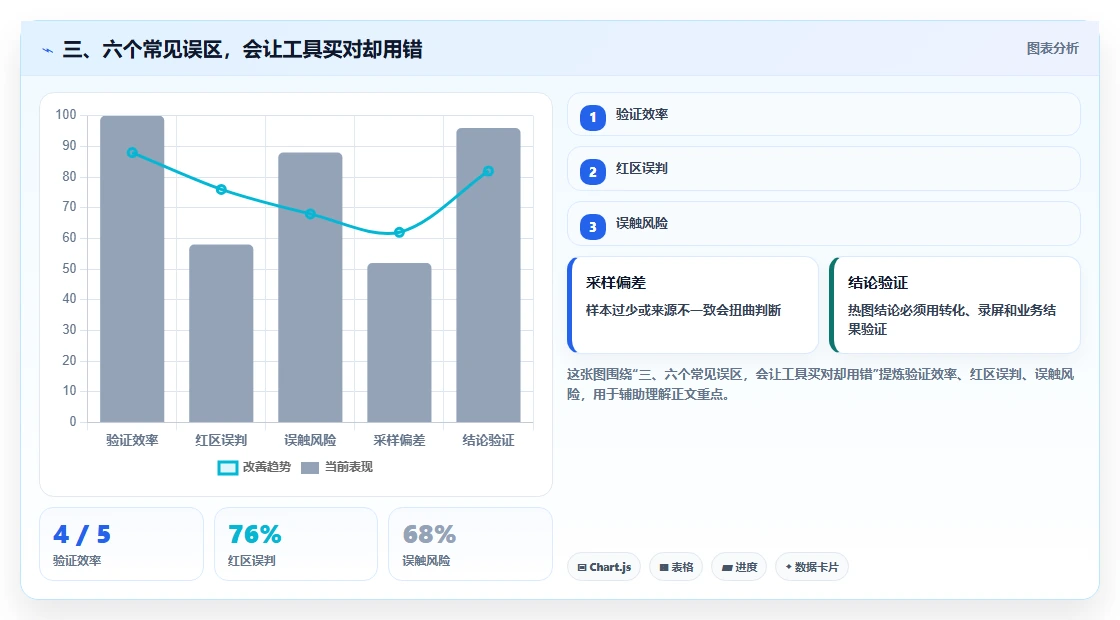Click the 采样偏差 bar in the chart
The width and height of the screenshot is (1120, 620).
(399, 342)
